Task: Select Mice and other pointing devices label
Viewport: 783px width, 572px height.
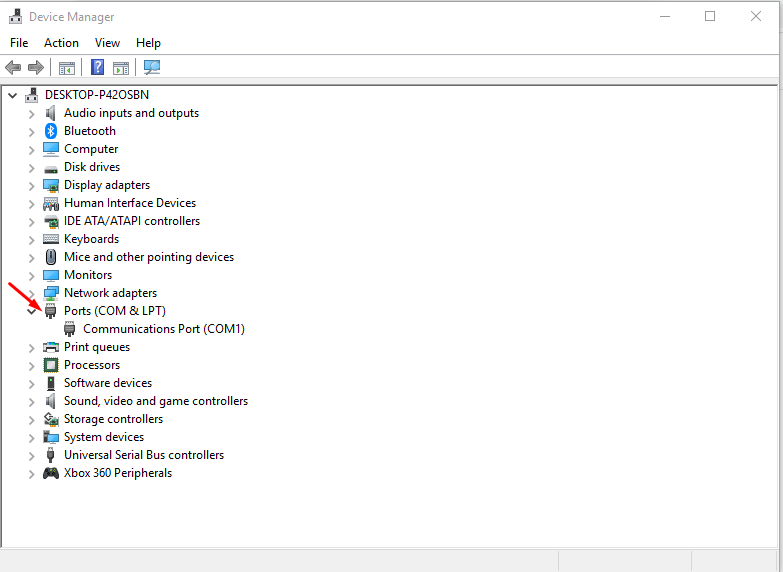Action: tap(149, 257)
